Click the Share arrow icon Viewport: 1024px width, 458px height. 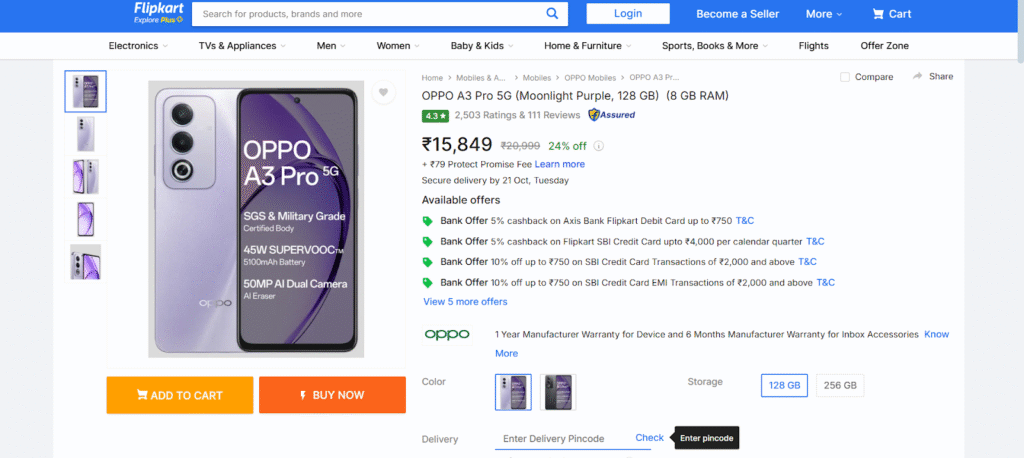[918, 76]
